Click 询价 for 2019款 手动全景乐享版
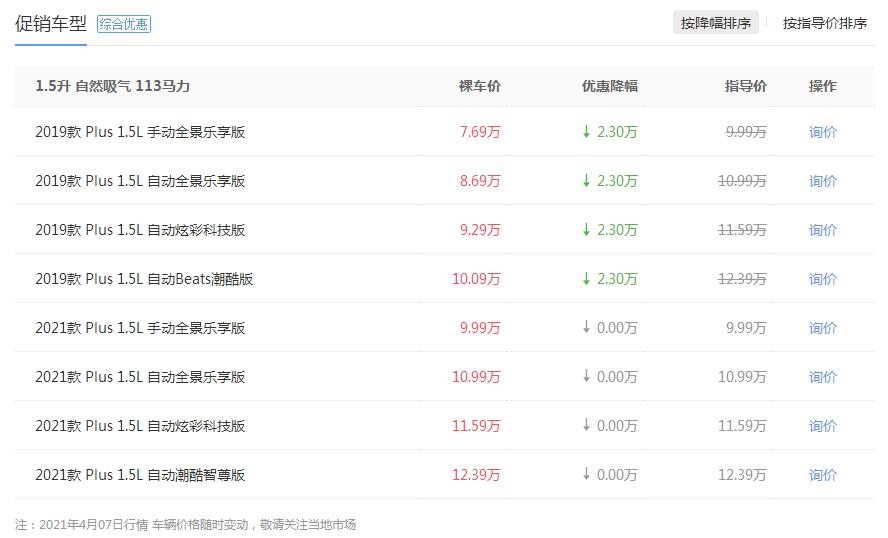The width and height of the screenshot is (888, 538). click(x=822, y=132)
